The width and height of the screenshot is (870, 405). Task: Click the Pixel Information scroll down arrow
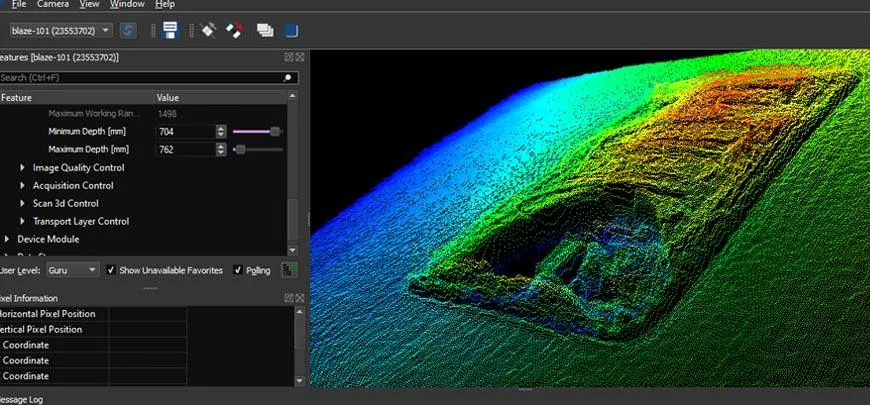(300, 381)
